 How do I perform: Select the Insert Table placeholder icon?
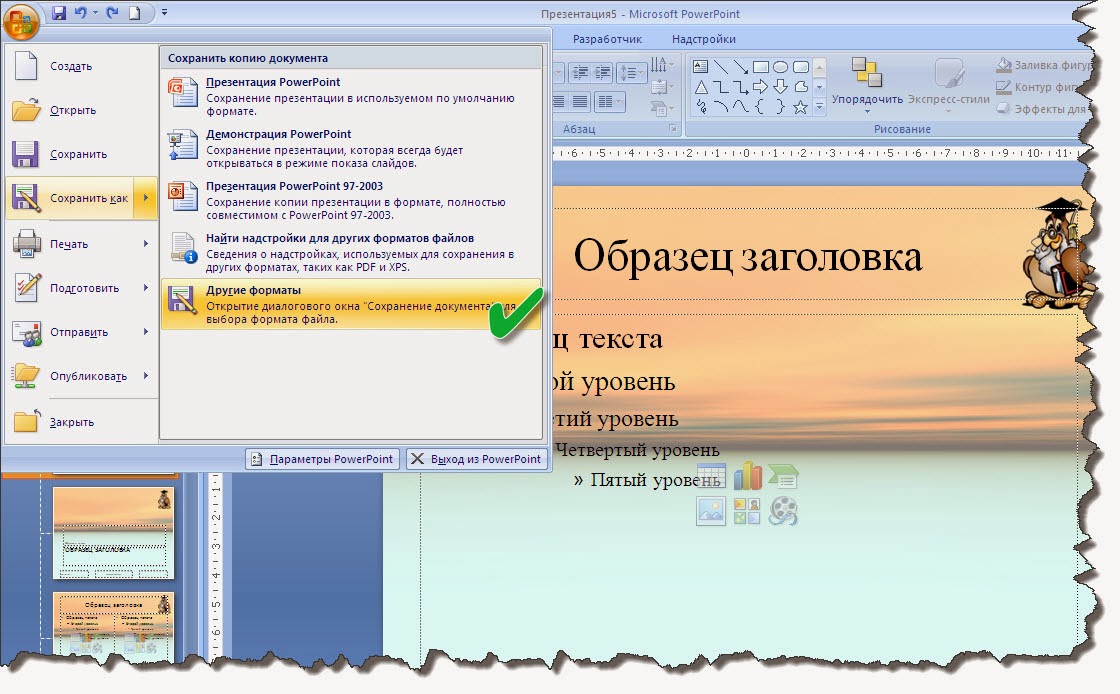711,476
